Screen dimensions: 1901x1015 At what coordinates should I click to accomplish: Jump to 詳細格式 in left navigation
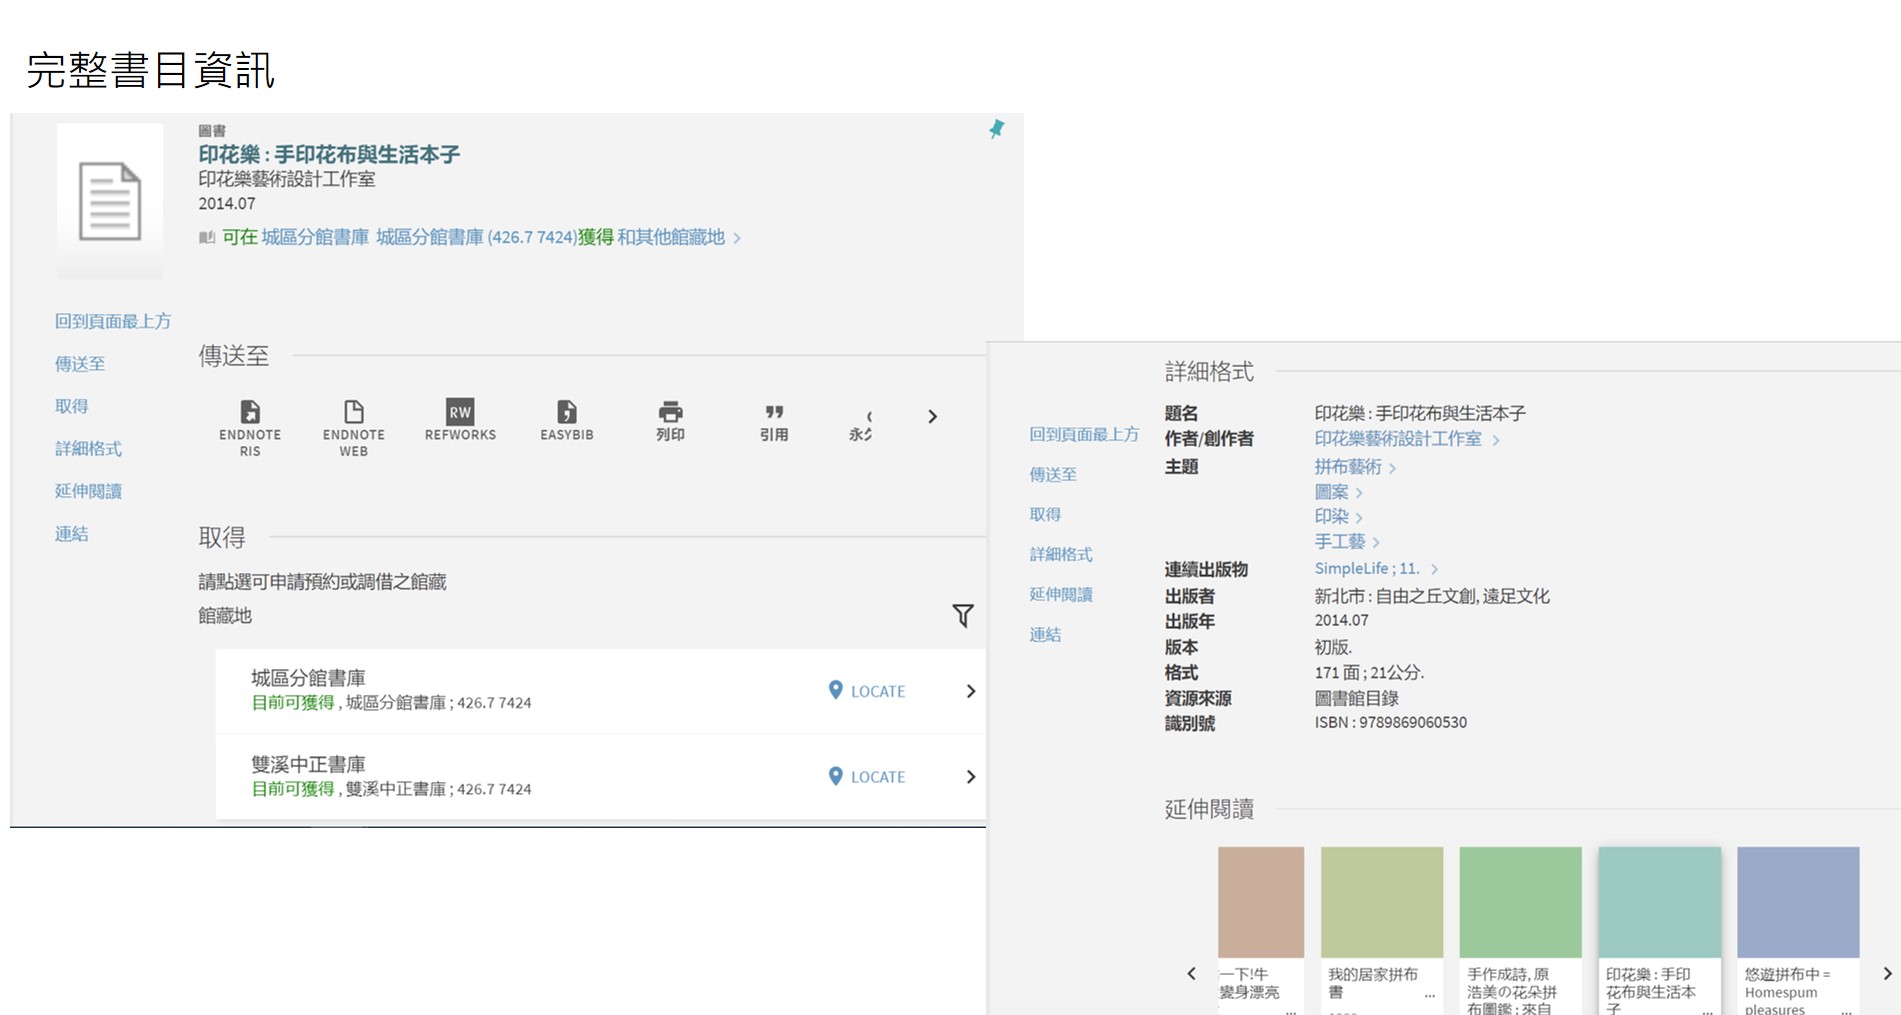[88, 449]
